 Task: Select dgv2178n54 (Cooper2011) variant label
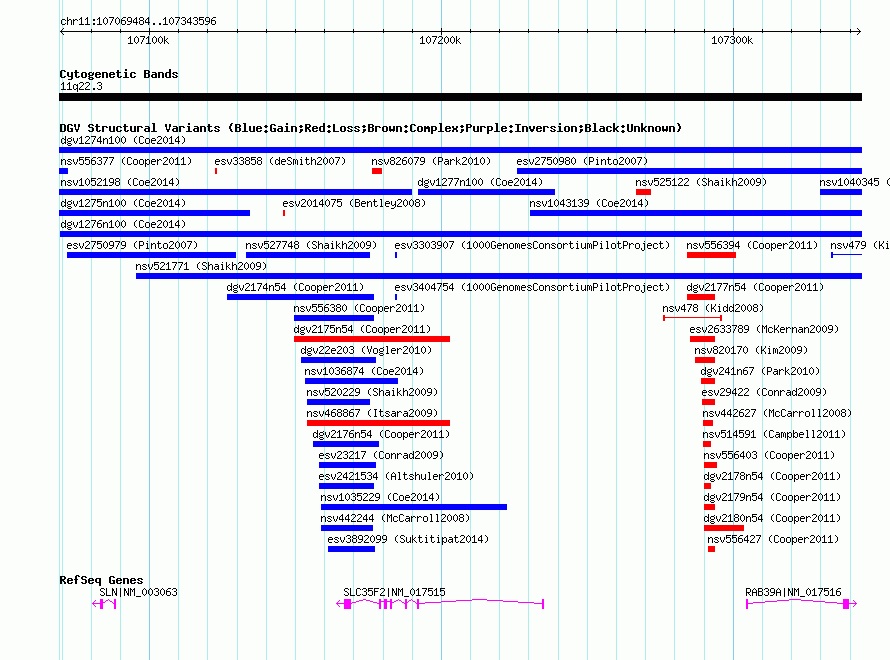tap(772, 476)
